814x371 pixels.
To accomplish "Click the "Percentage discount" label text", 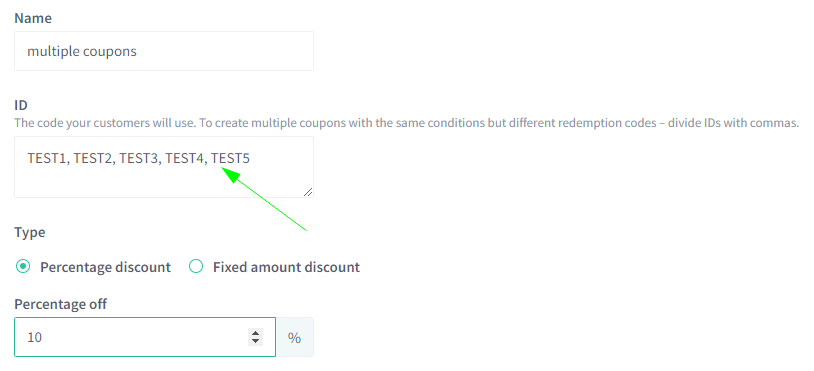I will click(105, 267).
